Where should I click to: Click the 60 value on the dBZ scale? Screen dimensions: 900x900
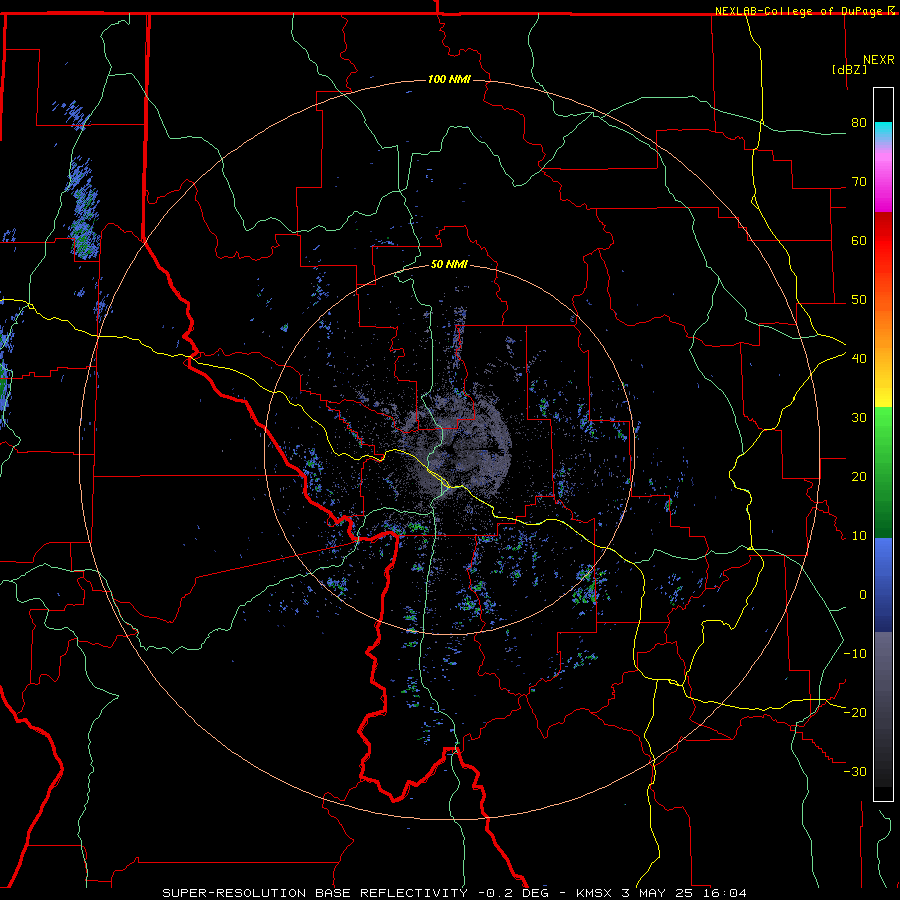pyautogui.click(x=859, y=240)
